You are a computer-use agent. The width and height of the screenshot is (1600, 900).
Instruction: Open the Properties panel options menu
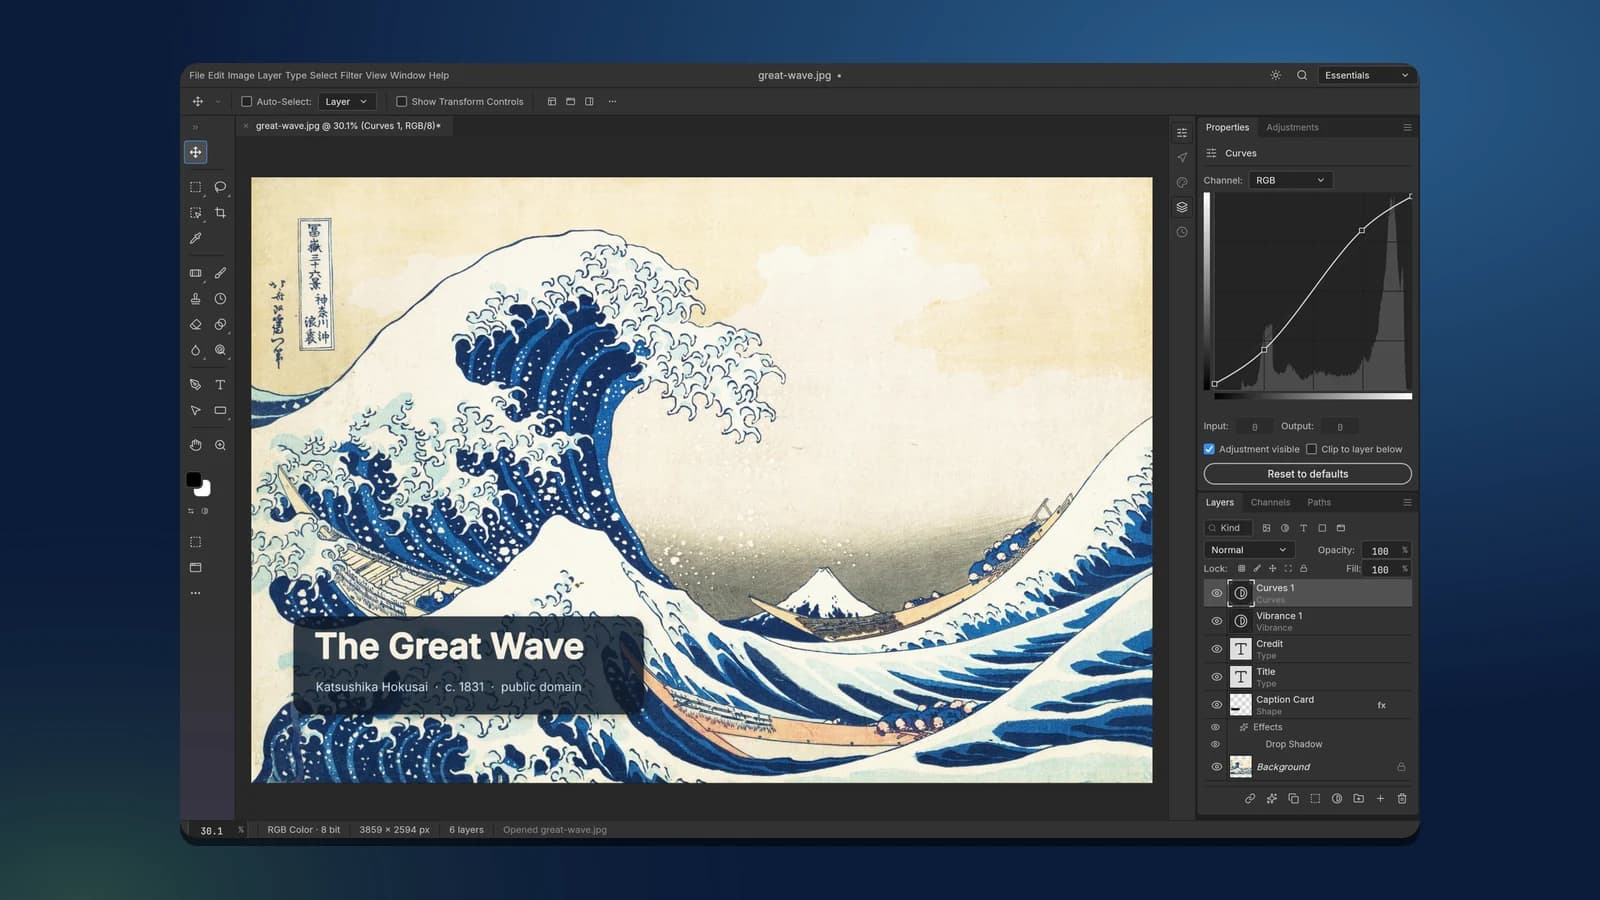(x=1407, y=127)
